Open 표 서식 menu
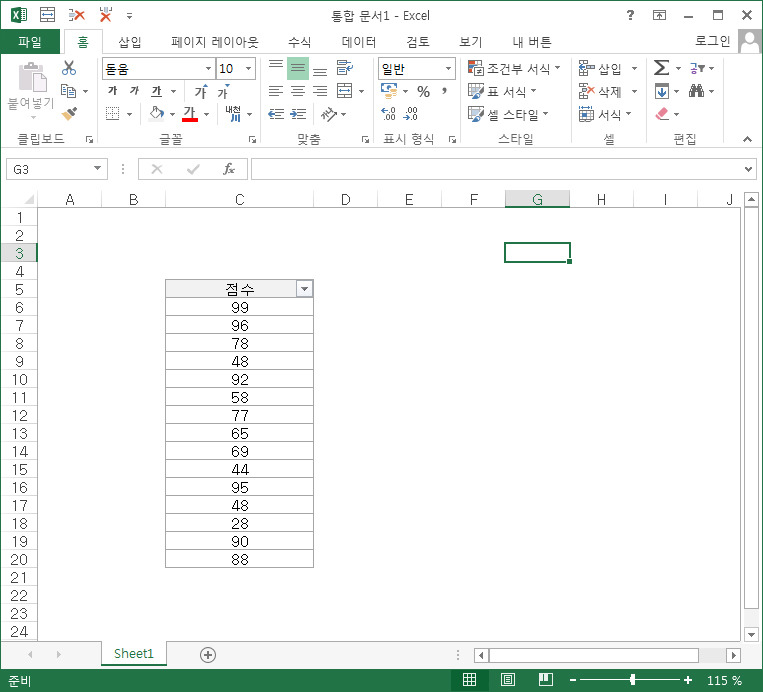The image size is (763, 692). (x=502, y=91)
